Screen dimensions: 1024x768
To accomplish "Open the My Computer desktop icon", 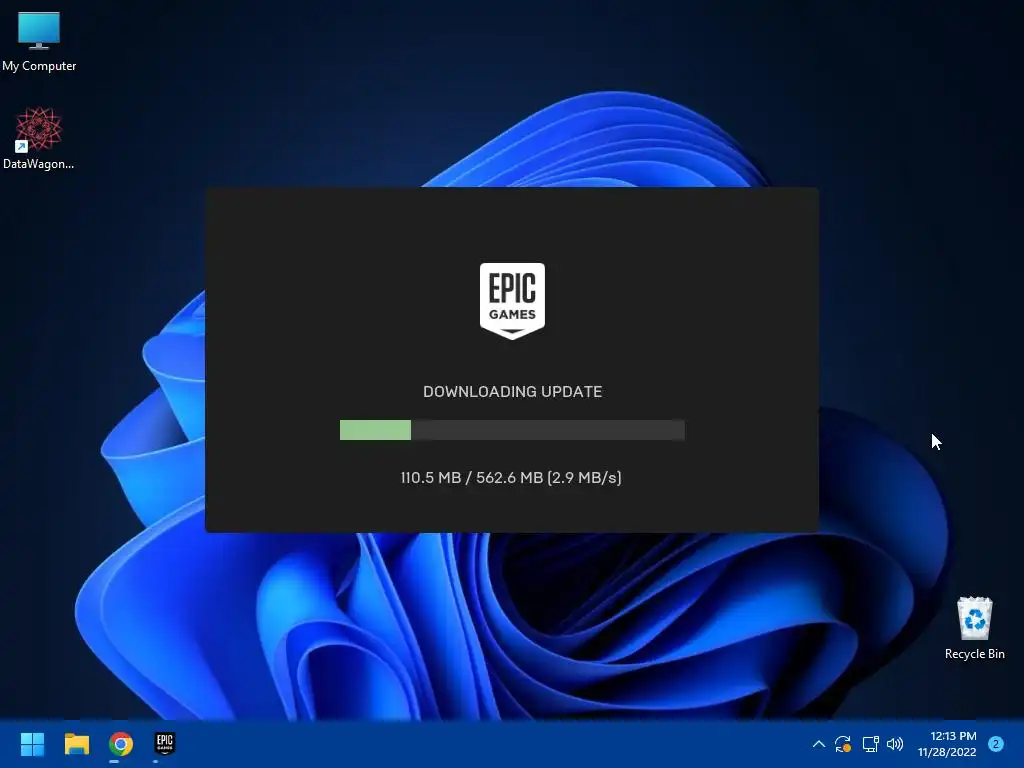I will pyautogui.click(x=39, y=41).
